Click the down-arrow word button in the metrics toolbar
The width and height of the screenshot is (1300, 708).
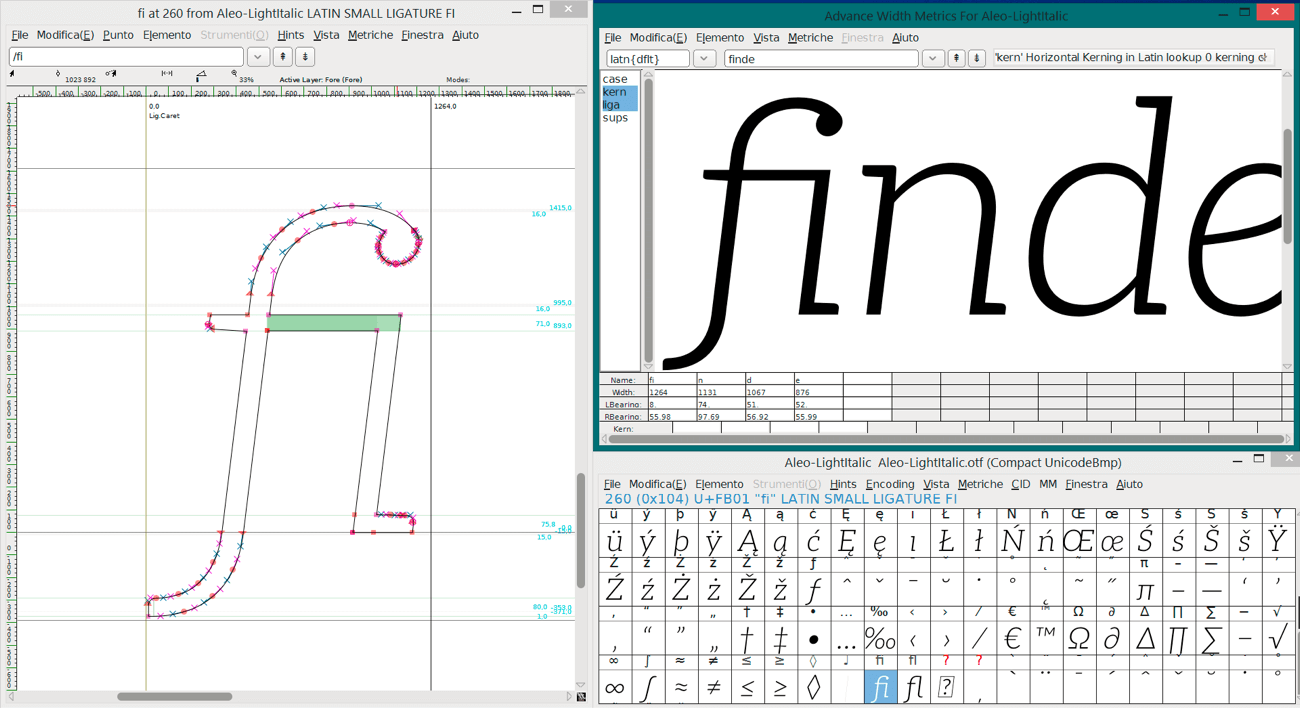tap(976, 57)
